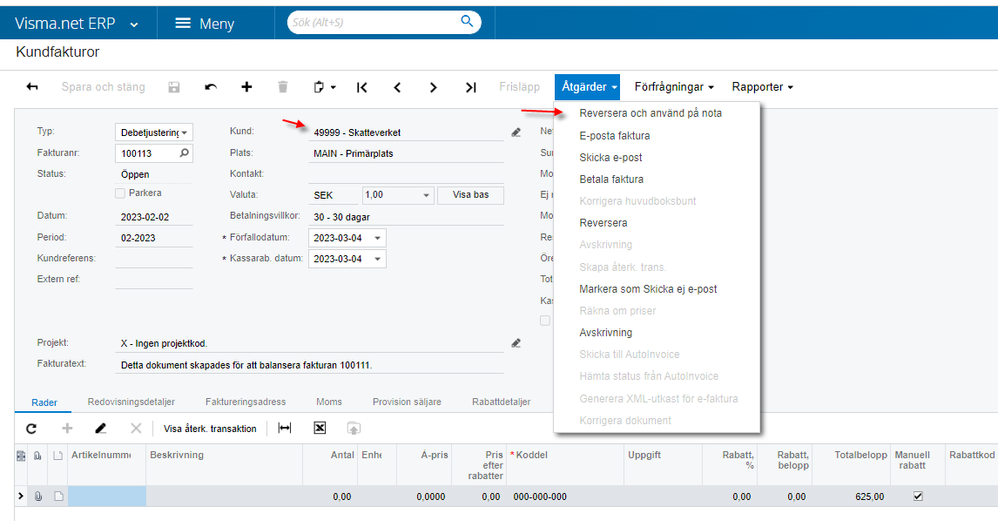Switch to Rabattdetaljer tab
Image resolution: width=998 pixels, height=521 pixels.
pyautogui.click(x=501, y=402)
